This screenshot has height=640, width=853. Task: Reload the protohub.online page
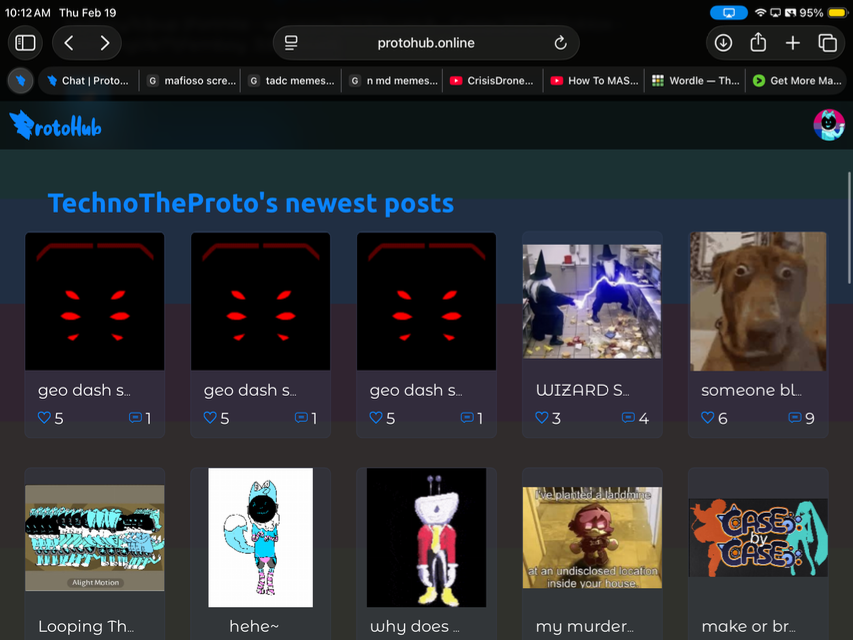coord(560,43)
